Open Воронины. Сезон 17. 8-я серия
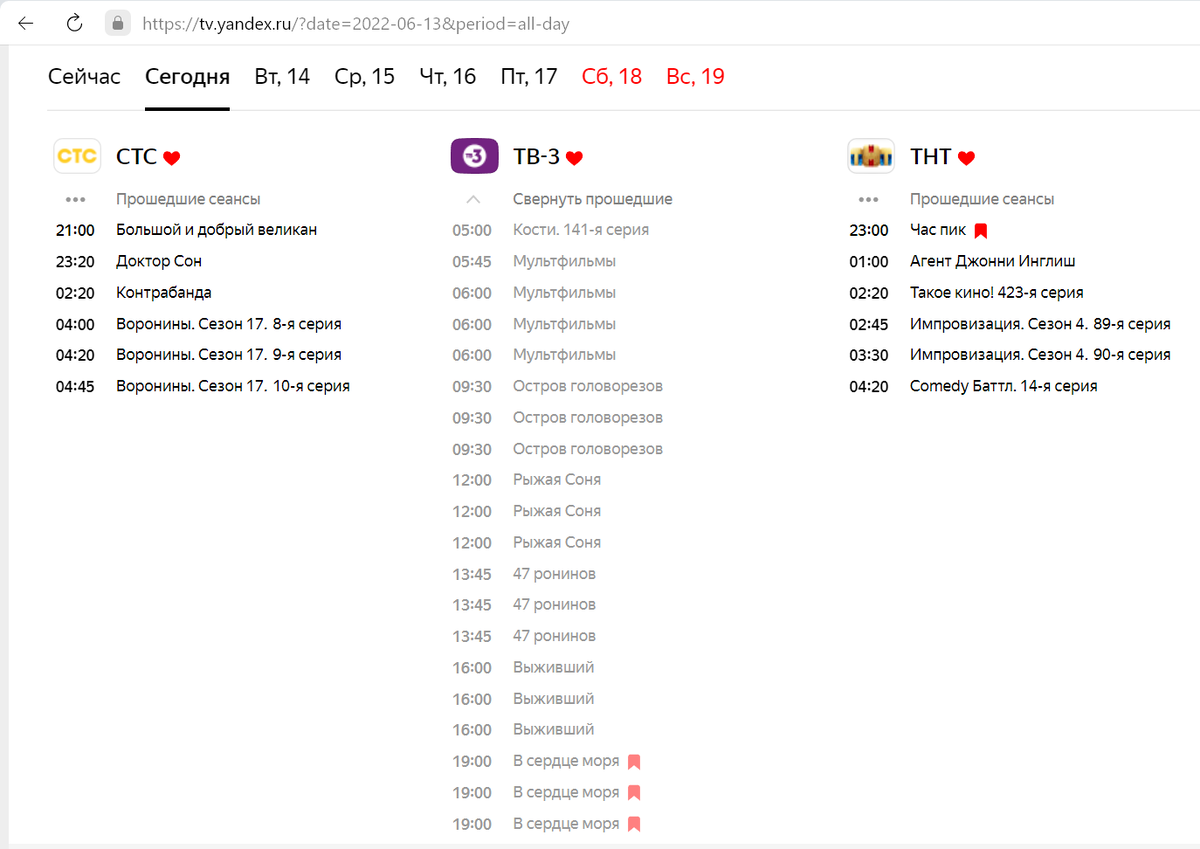 point(229,324)
